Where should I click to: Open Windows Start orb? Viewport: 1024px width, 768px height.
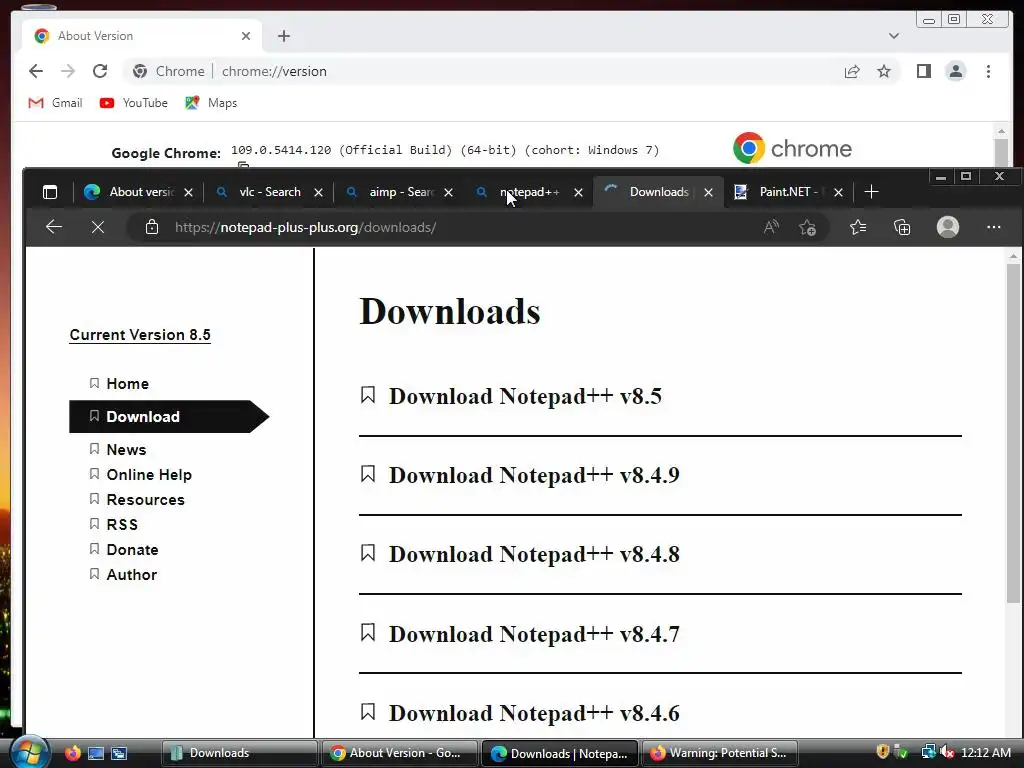29,753
